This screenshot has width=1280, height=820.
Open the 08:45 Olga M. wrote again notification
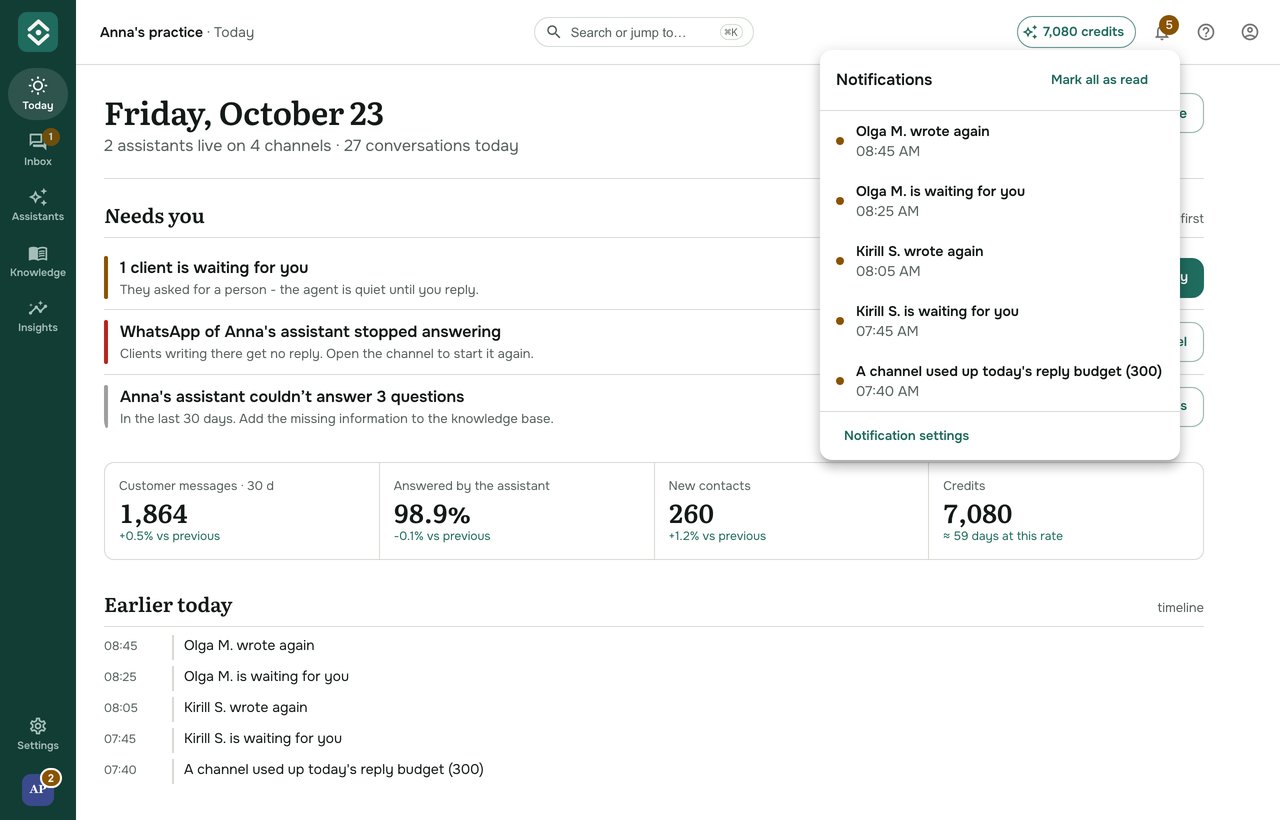pyautogui.click(x=1000, y=141)
